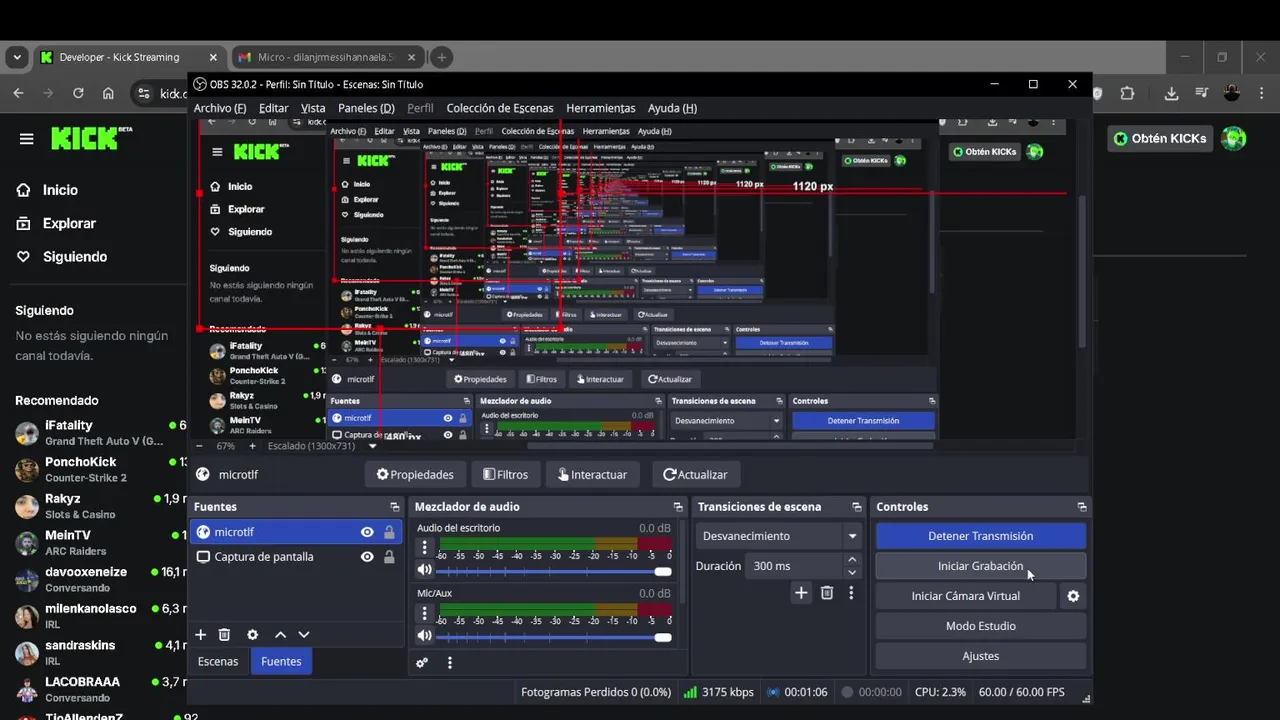Toggle lock on Captura de pantalla source
Image resolution: width=1280 pixels, height=720 pixels.
click(389, 557)
